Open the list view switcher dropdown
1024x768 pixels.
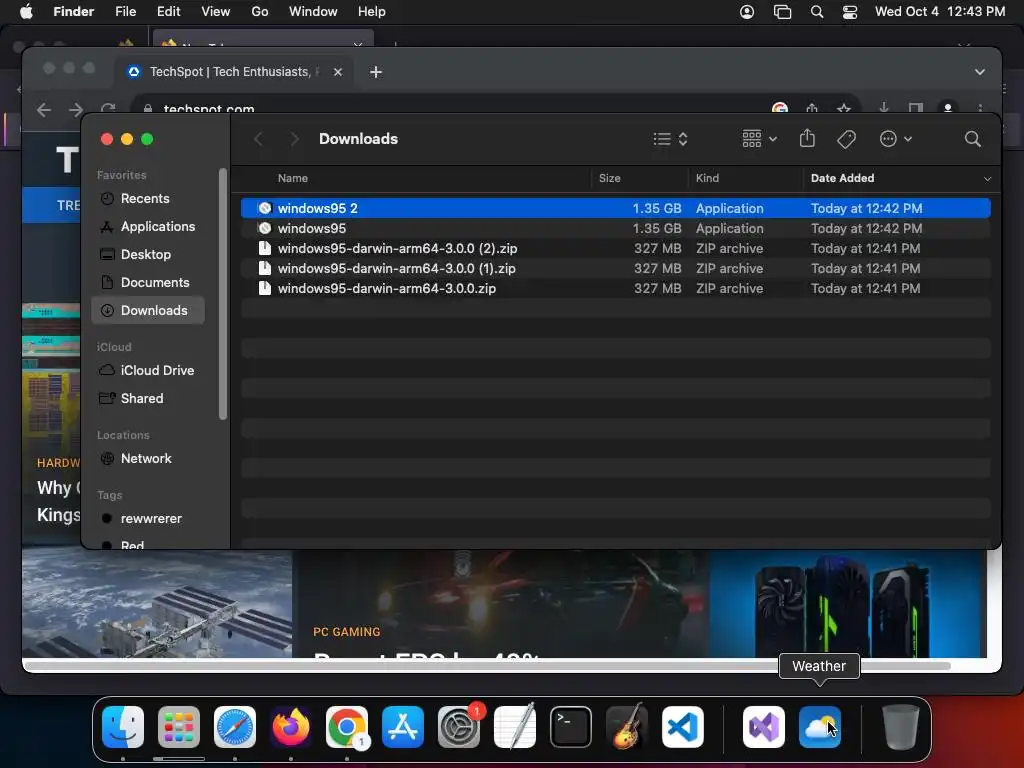point(670,139)
